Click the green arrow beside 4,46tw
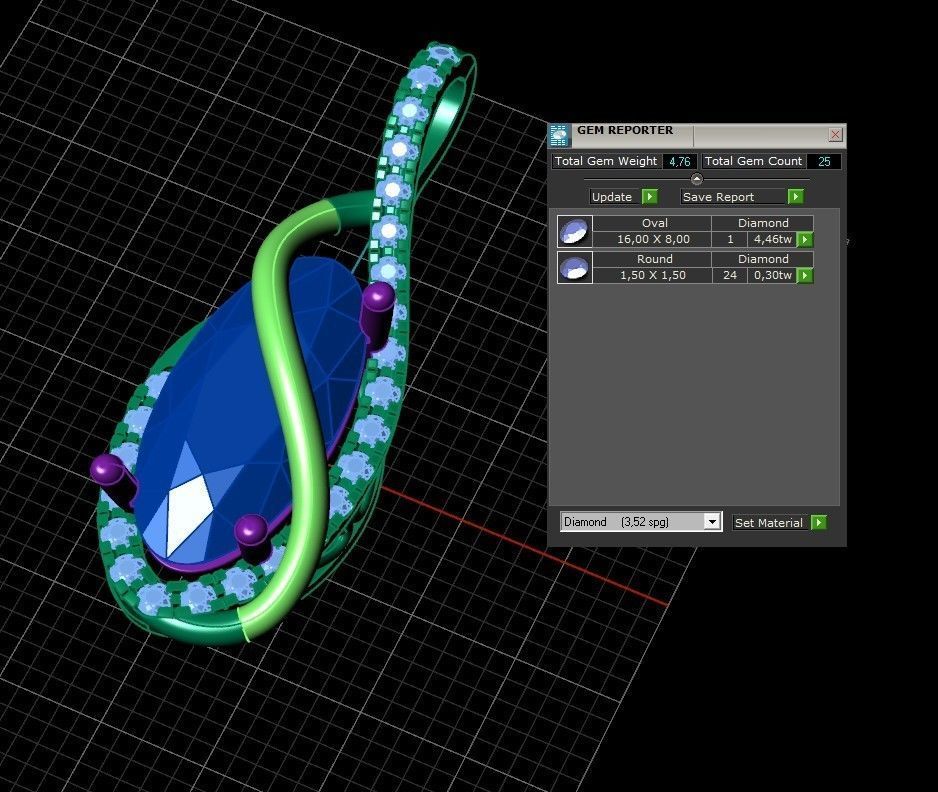Image resolution: width=938 pixels, height=792 pixels. tap(805, 240)
